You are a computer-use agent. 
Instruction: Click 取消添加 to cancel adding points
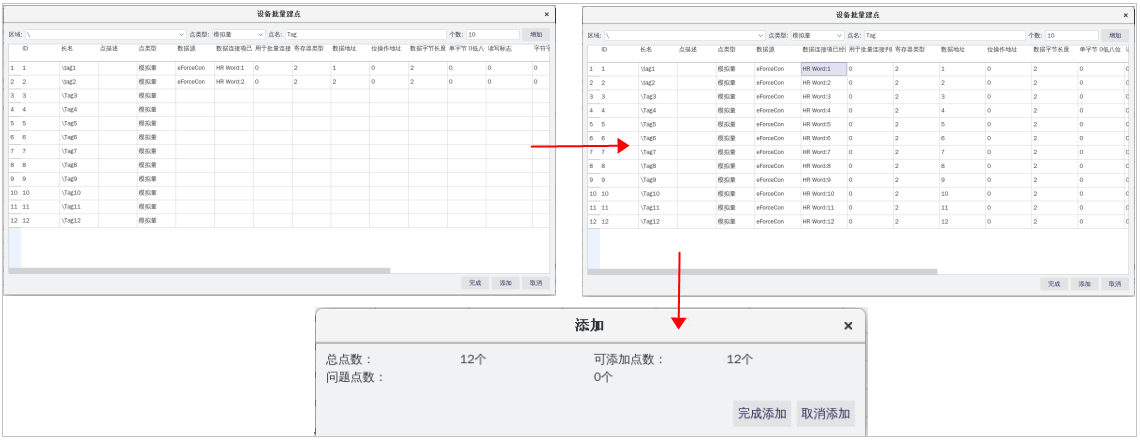click(x=826, y=414)
